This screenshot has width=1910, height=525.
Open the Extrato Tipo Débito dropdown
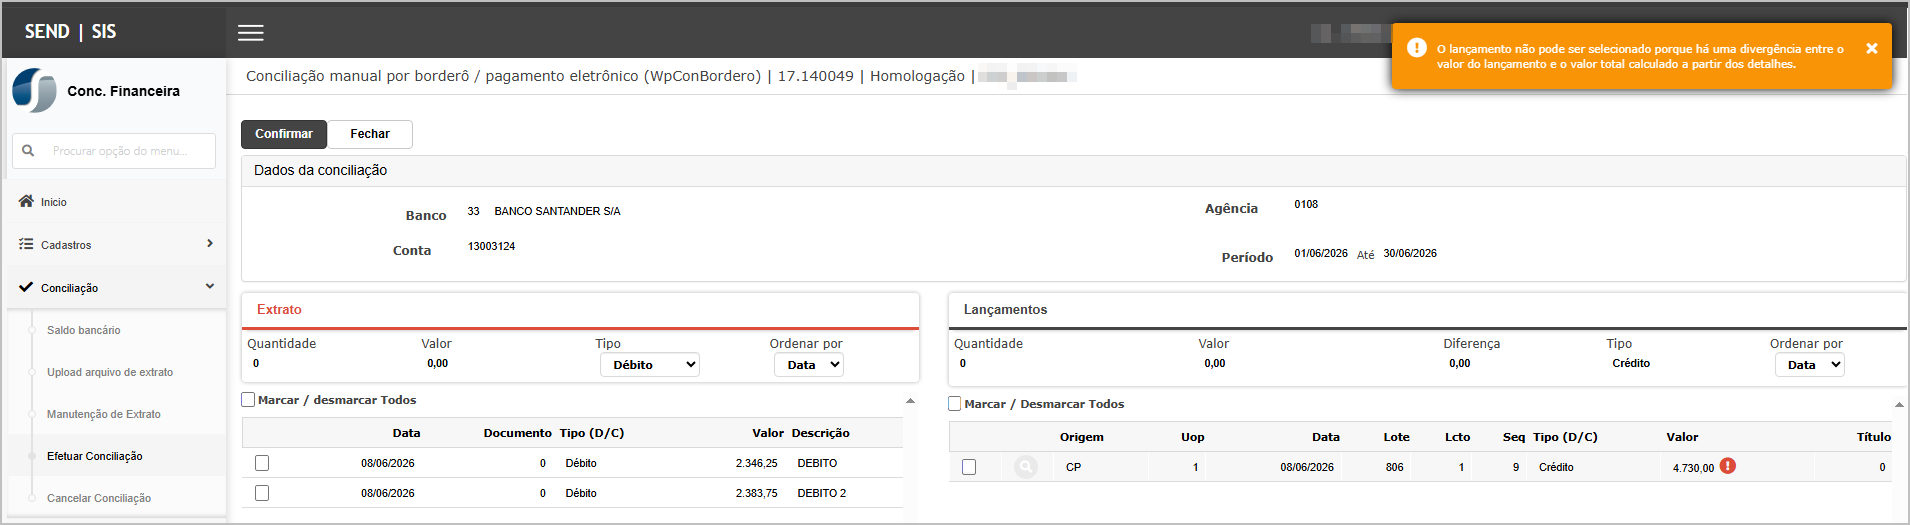click(650, 365)
